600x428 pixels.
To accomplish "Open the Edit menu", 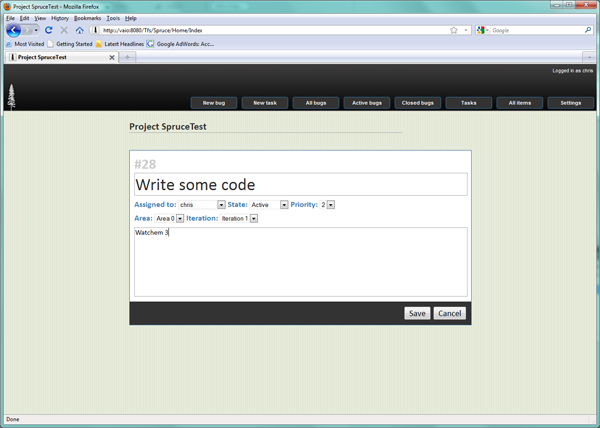I will pos(24,18).
